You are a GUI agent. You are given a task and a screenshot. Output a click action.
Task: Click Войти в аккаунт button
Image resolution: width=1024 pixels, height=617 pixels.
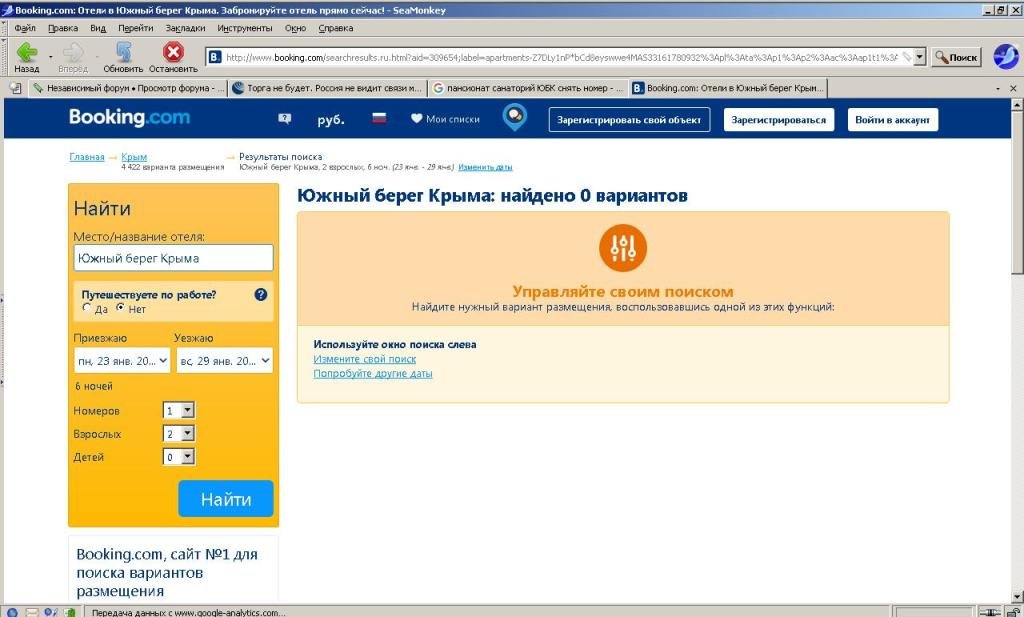pyautogui.click(x=892, y=119)
